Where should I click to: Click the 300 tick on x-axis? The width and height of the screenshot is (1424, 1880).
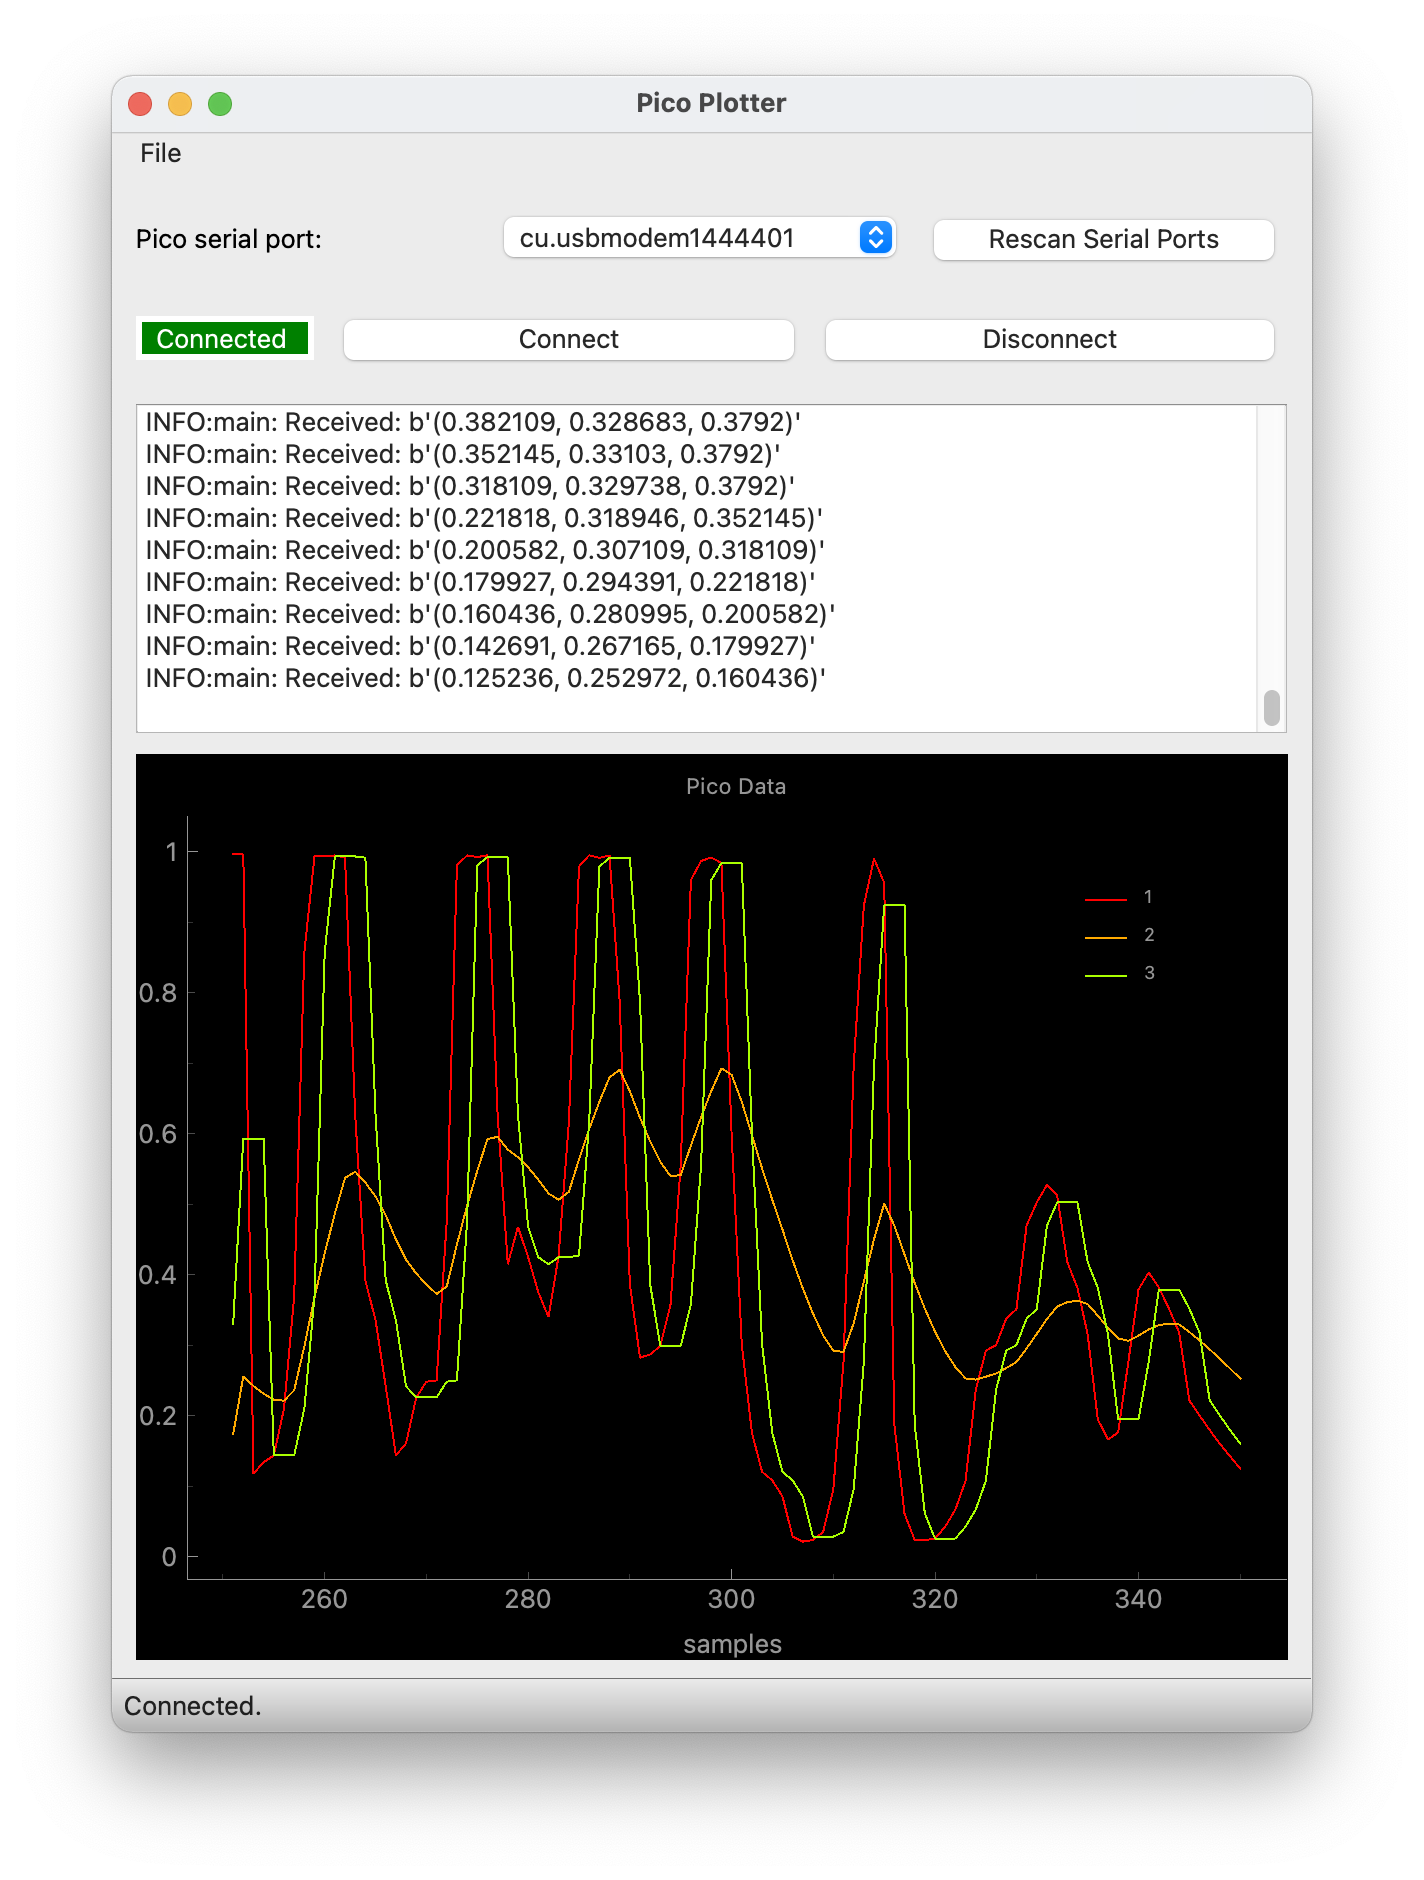click(731, 1599)
